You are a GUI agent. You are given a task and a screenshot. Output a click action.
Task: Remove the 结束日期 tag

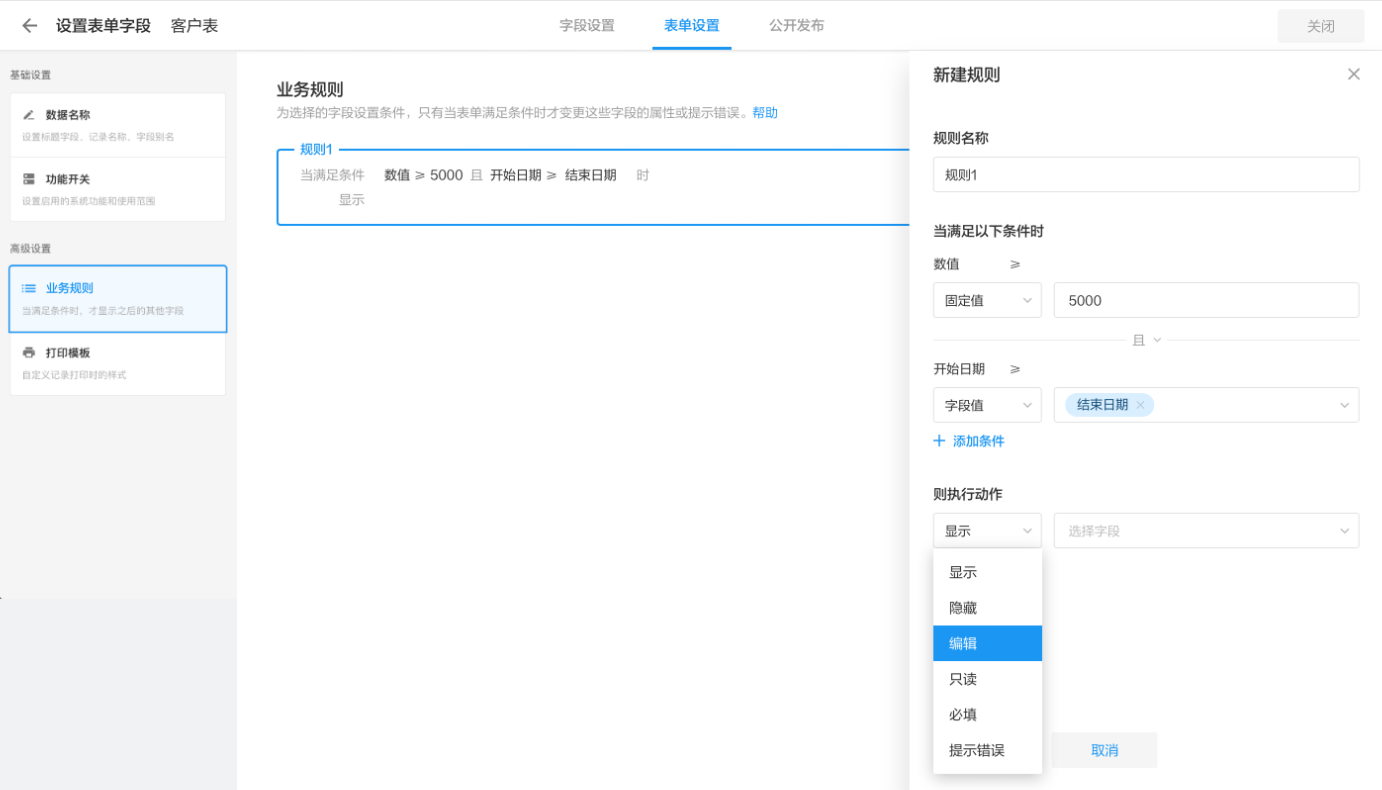click(1140, 405)
